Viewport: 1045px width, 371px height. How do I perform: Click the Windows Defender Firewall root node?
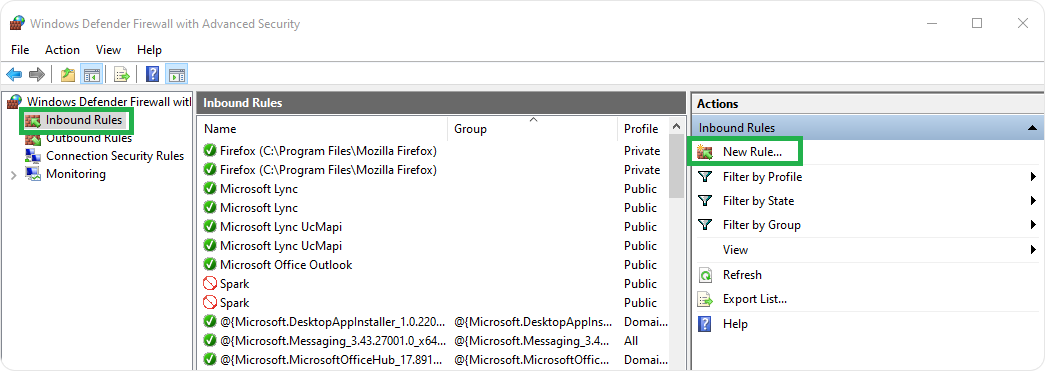[x=109, y=102]
